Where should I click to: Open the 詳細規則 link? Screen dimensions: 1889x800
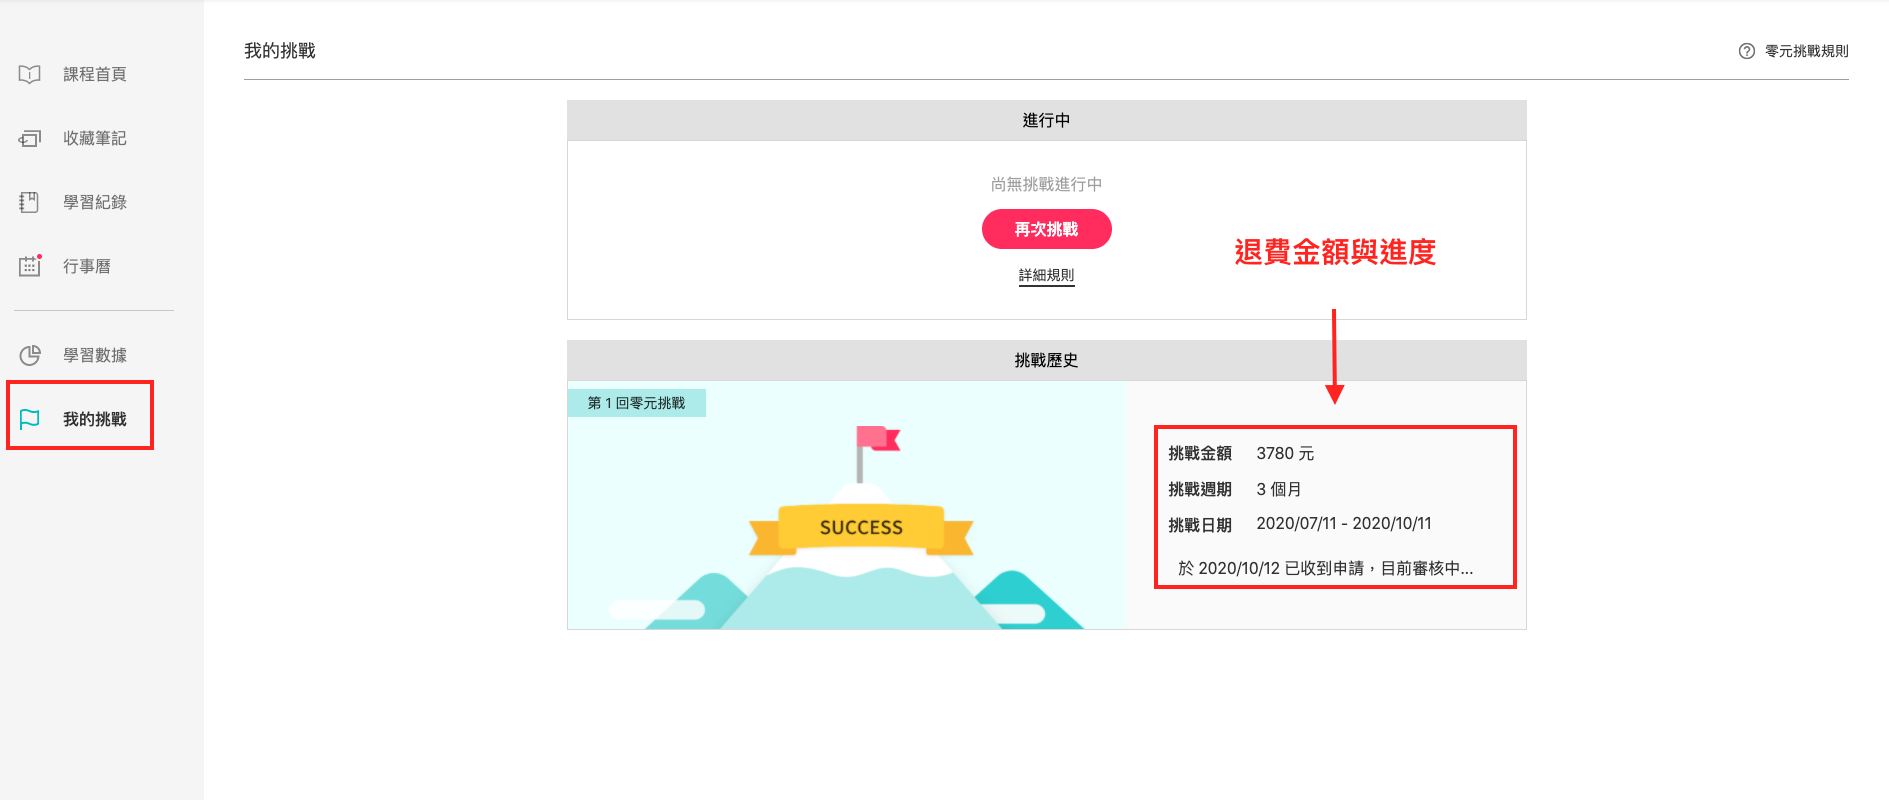[1046, 275]
